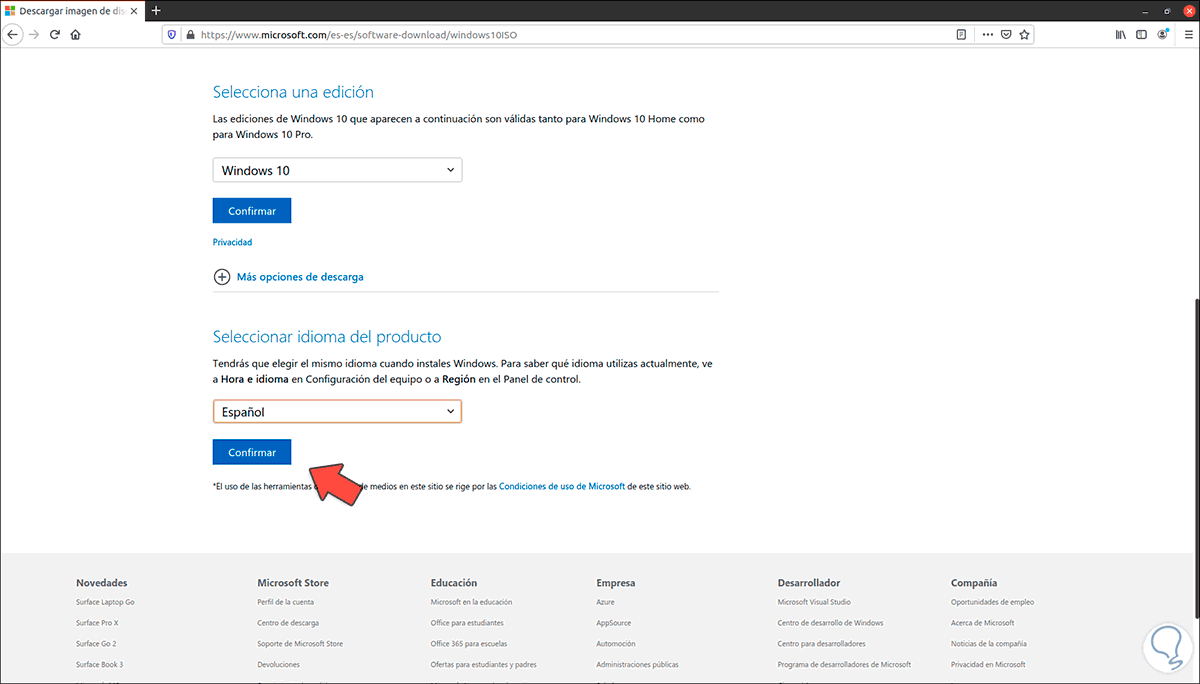Open the Firefox account menu
Screen dimensions: 1200x684
coord(1162,33)
